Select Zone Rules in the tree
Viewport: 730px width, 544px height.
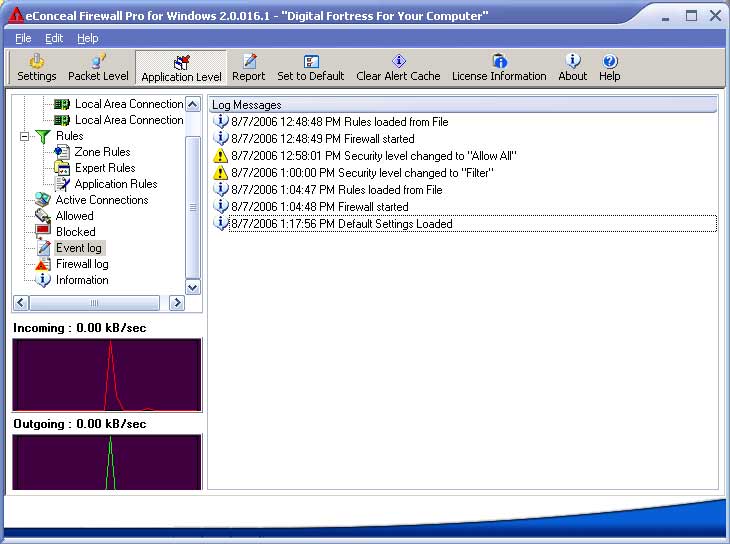point(102,152)
